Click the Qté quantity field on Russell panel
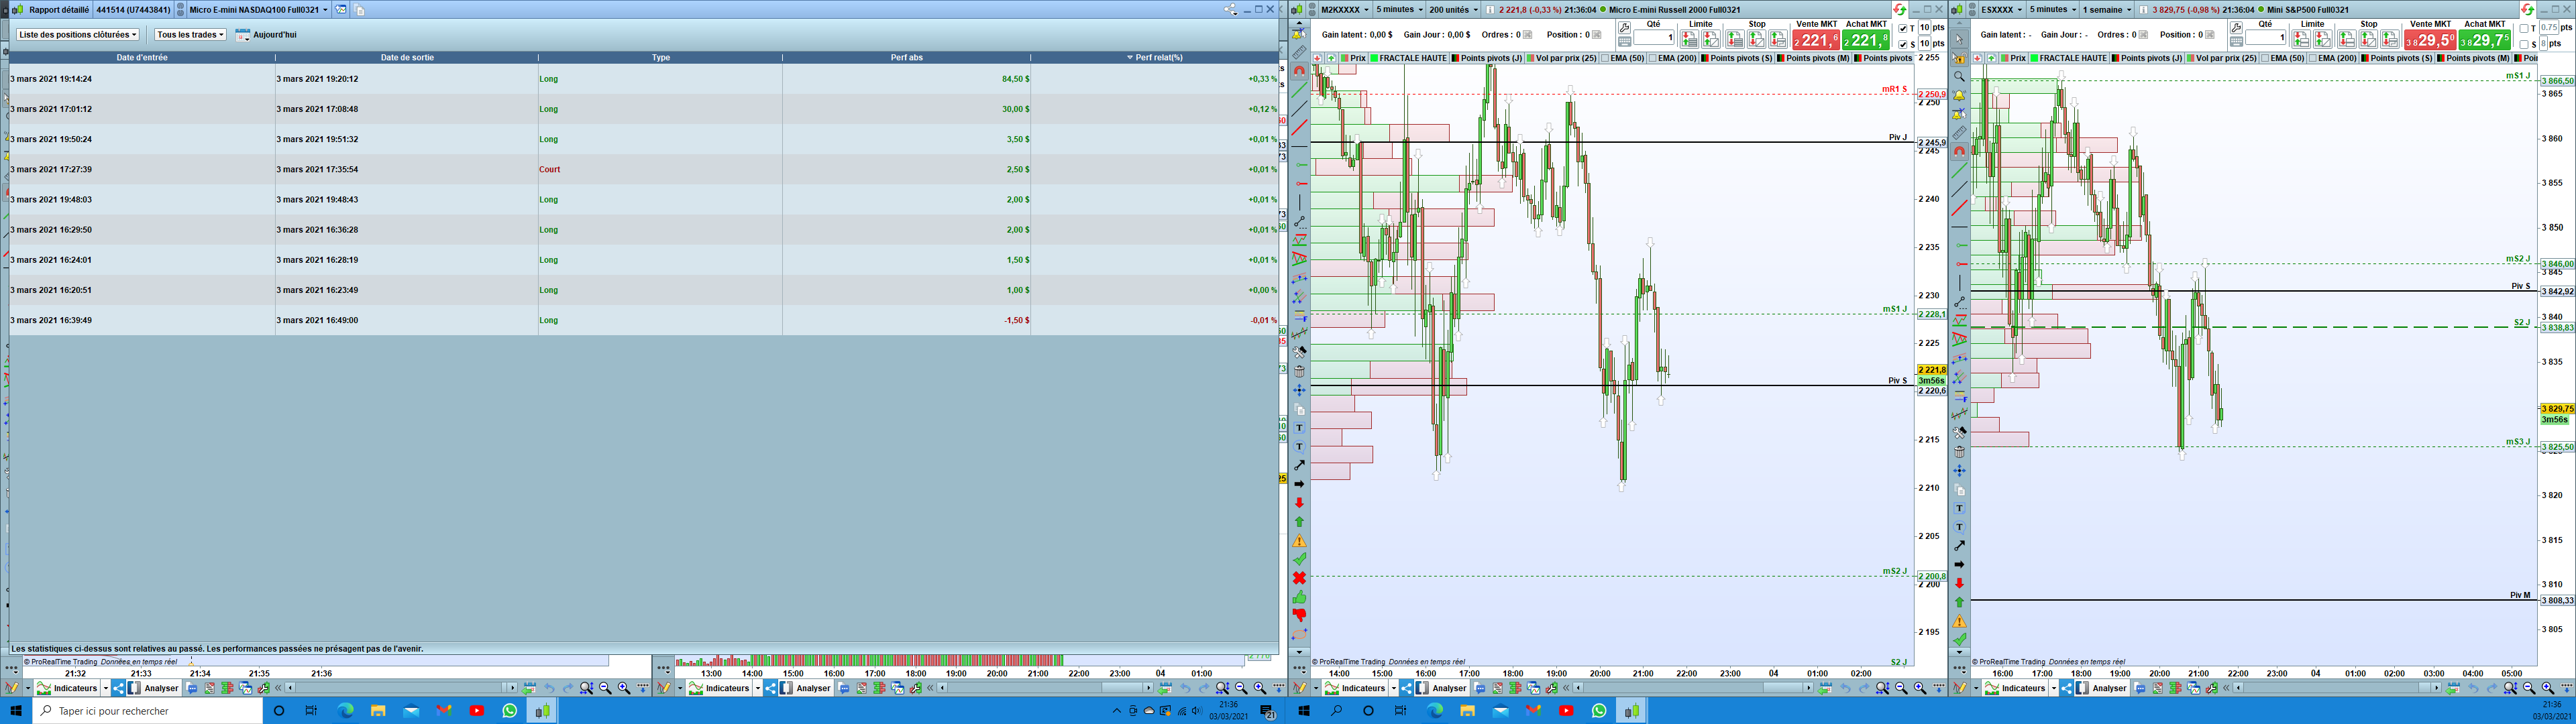2576x724 pixels. coord(1654,38)
